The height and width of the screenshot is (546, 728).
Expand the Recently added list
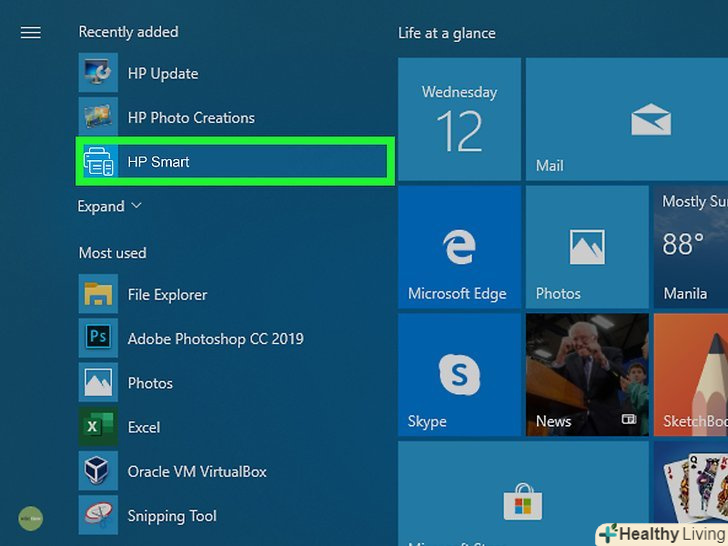[x=110, y=206]
